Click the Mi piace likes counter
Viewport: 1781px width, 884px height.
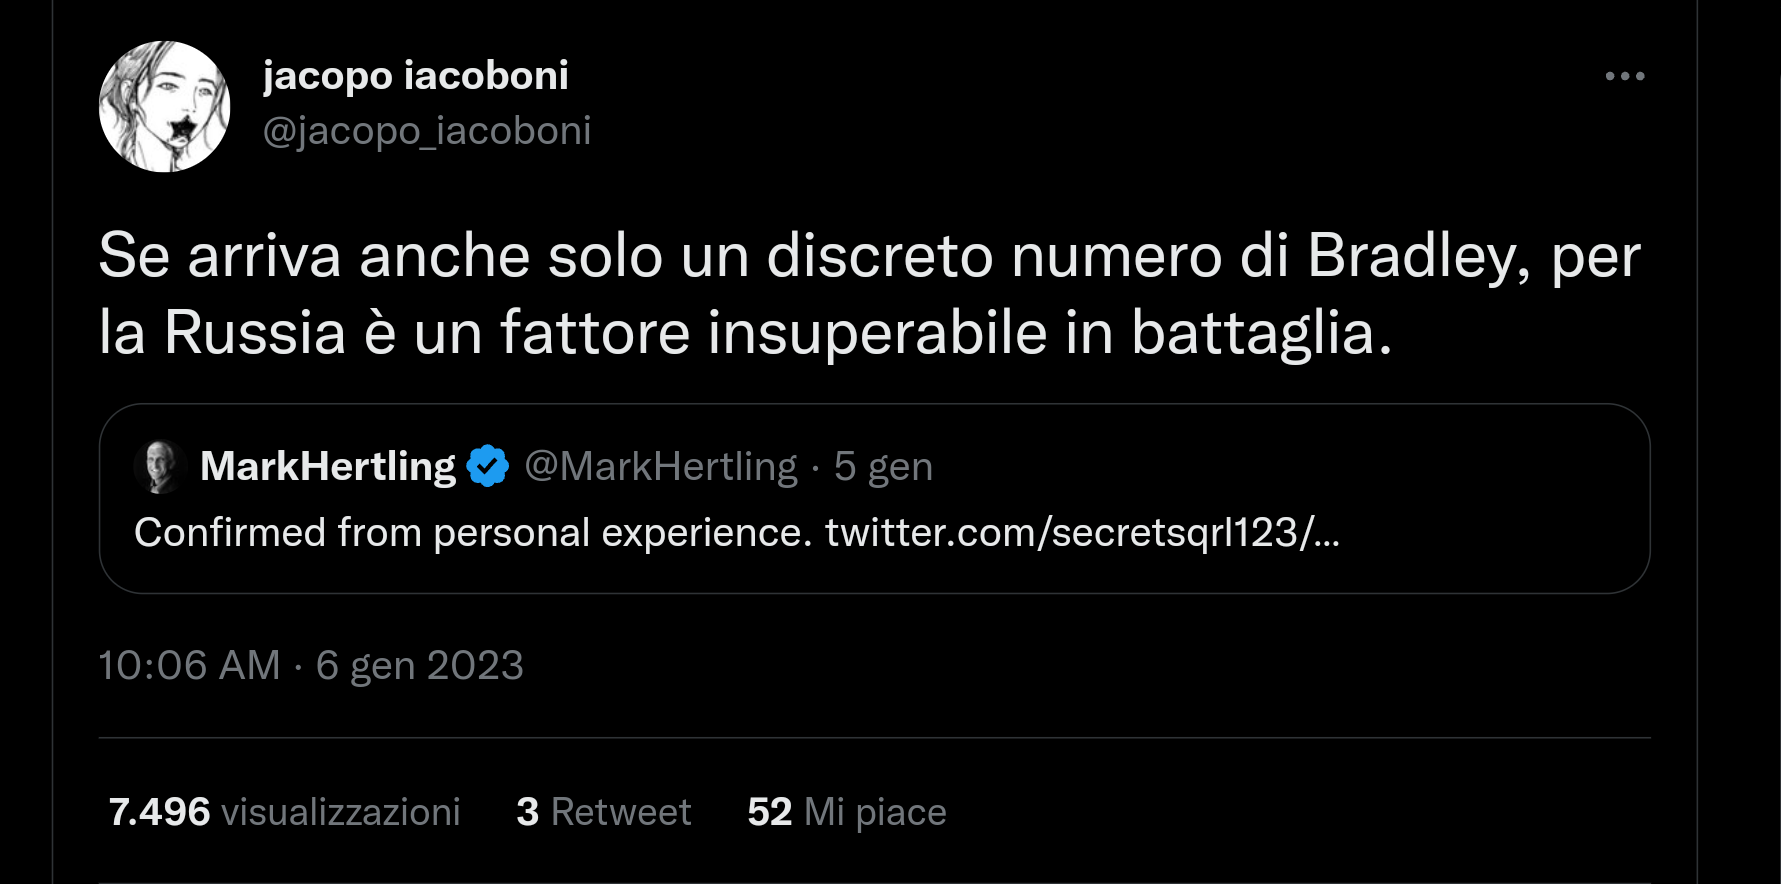845,812
